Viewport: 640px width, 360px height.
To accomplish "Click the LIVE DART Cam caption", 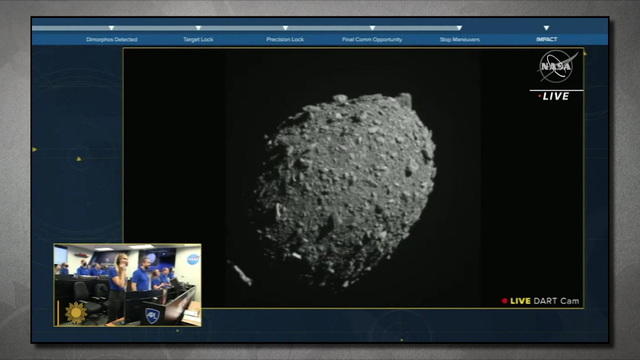I will tap(540, 301).
